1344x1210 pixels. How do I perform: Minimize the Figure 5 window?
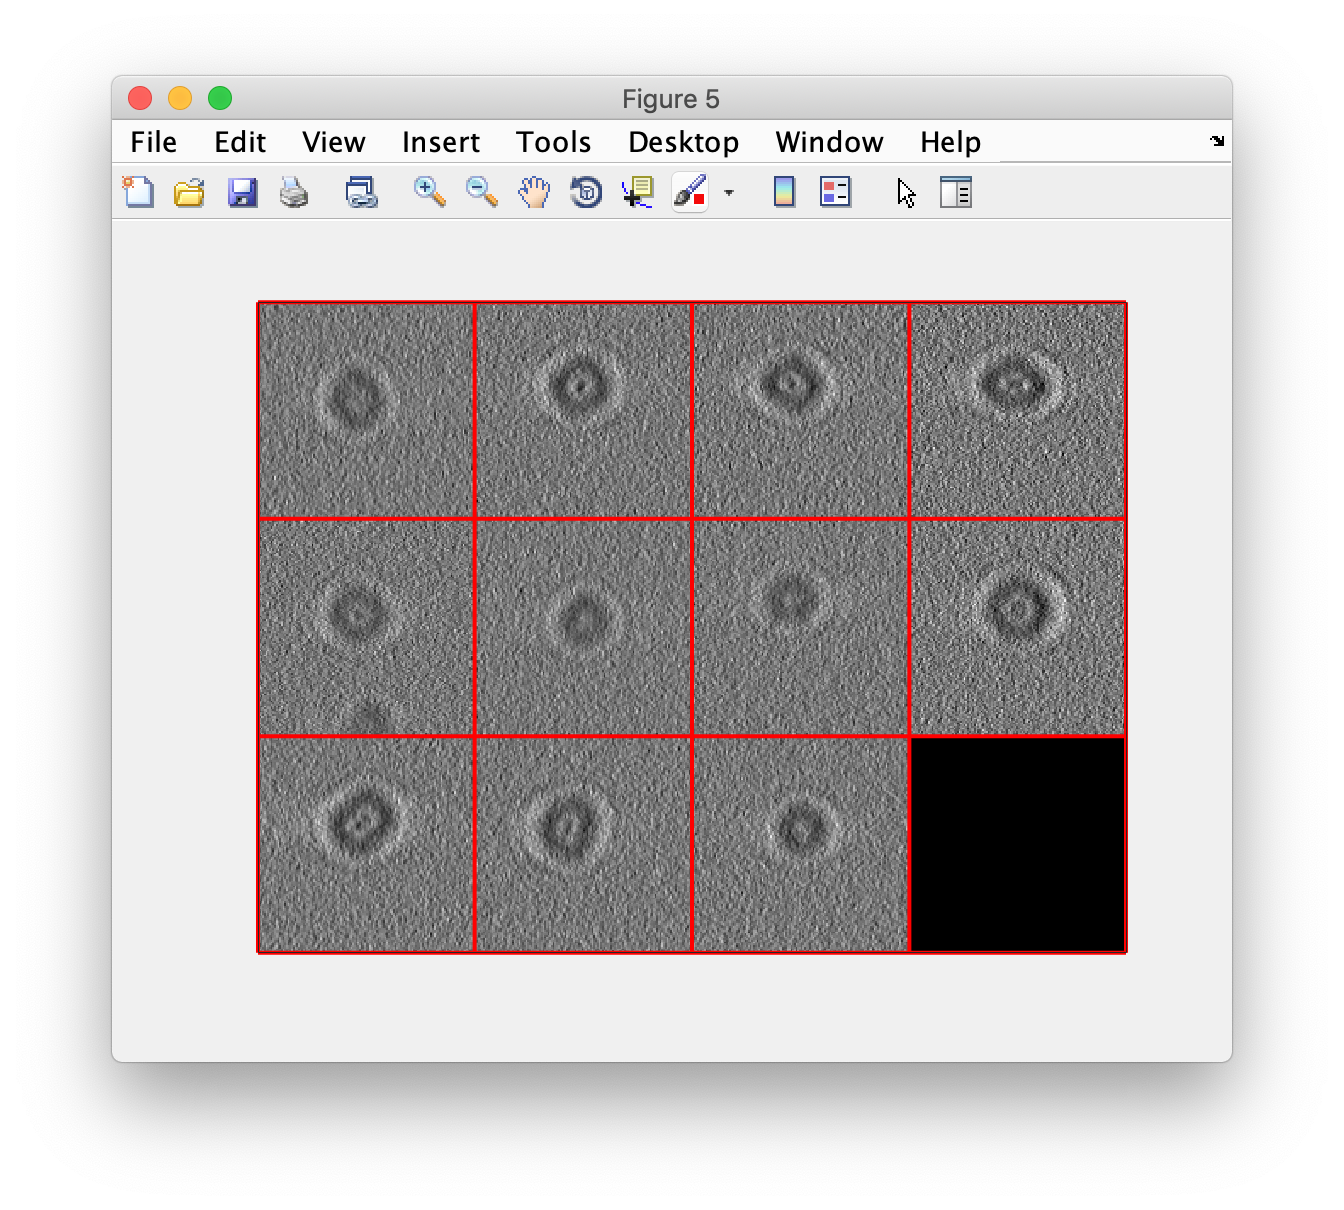click(180, 98)
